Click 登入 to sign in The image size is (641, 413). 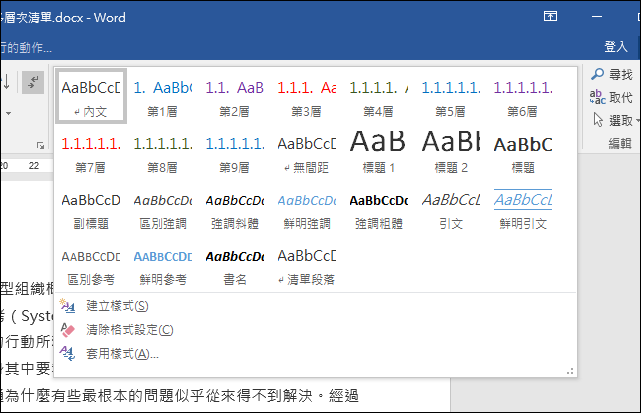[616, 46]
